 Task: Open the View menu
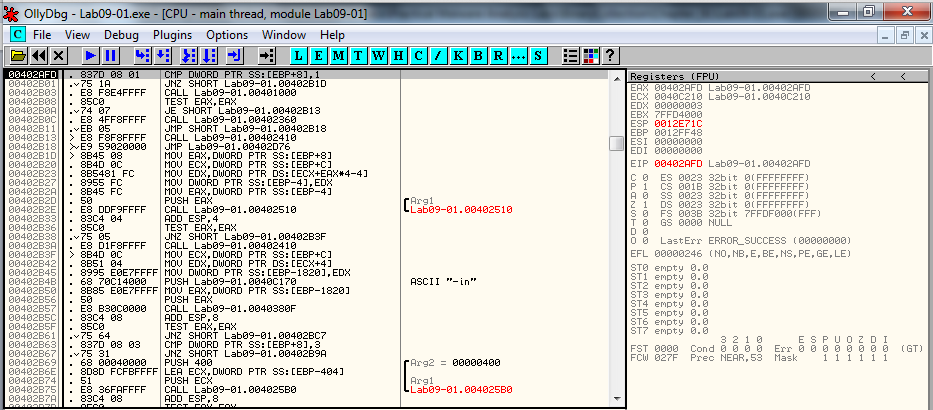[x=77, y=35]
